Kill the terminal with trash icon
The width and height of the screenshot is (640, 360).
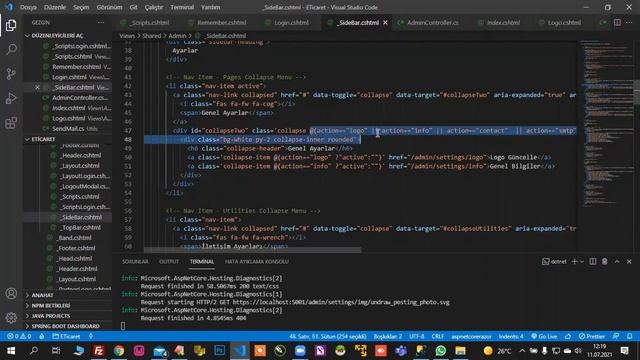point(604,261)
